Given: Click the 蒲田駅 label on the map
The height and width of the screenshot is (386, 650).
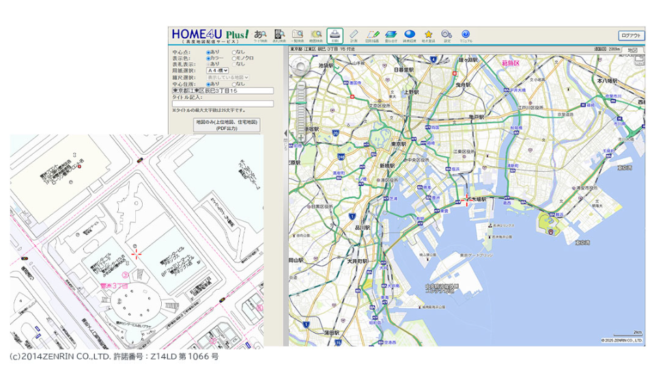Looking at the screenshot, I should tap(332, 333).
